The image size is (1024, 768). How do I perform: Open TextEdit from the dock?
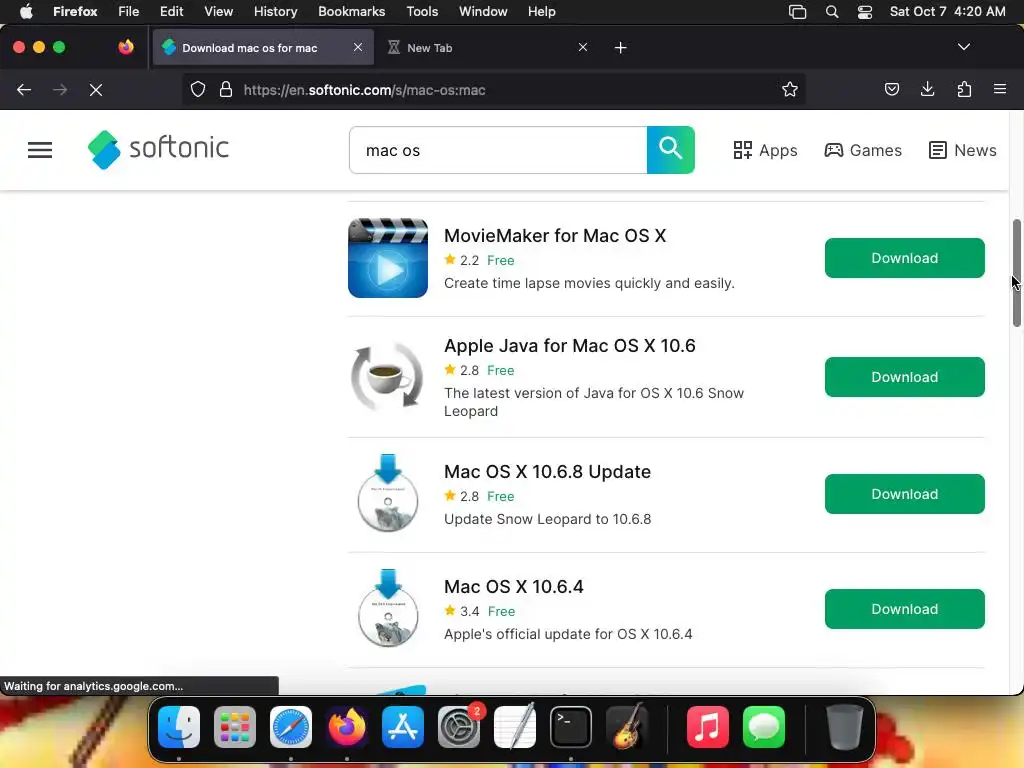515,726
